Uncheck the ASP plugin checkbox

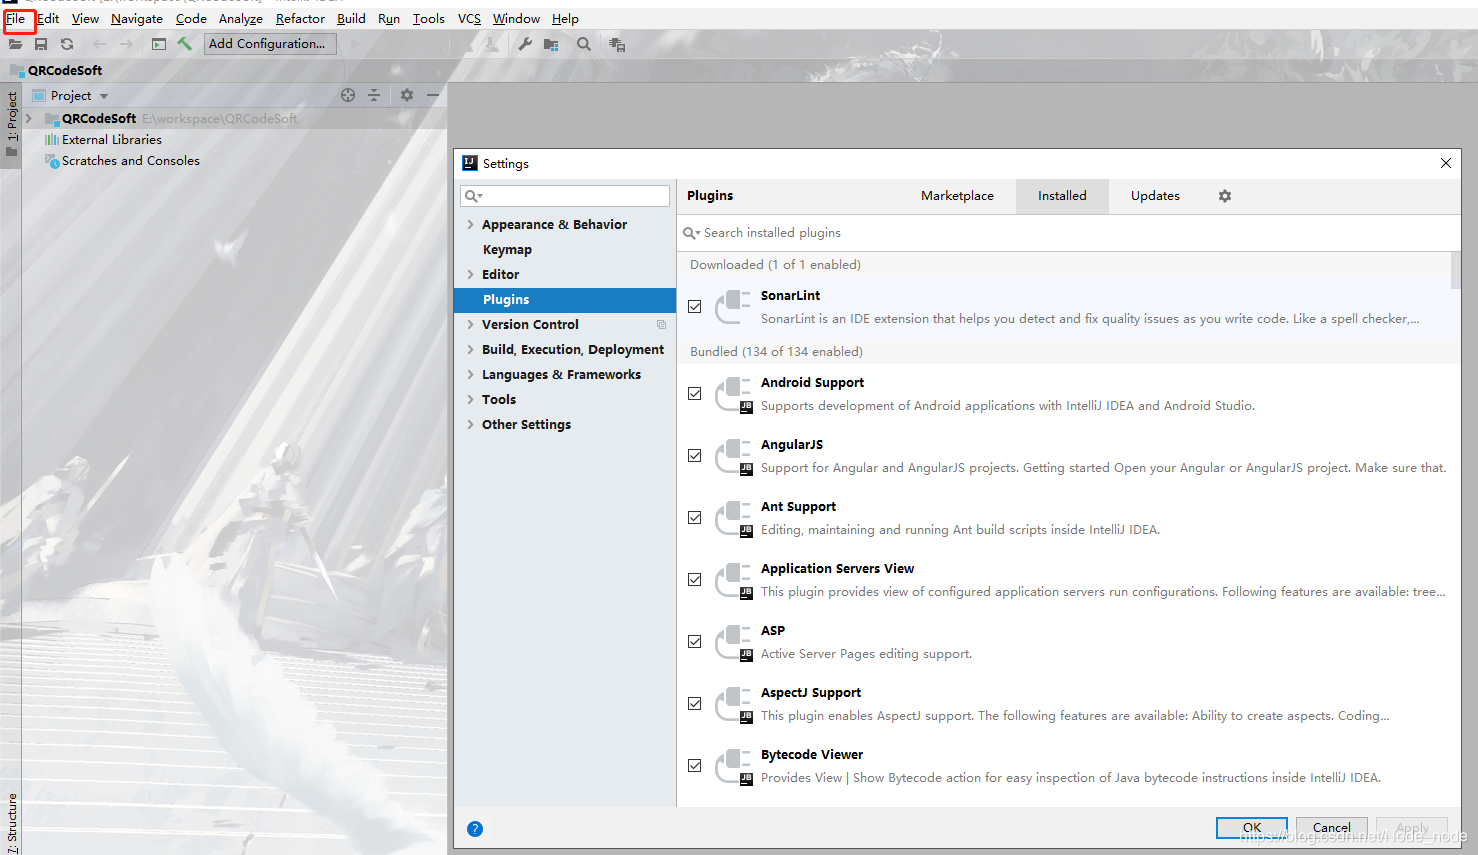coord(695,642)
